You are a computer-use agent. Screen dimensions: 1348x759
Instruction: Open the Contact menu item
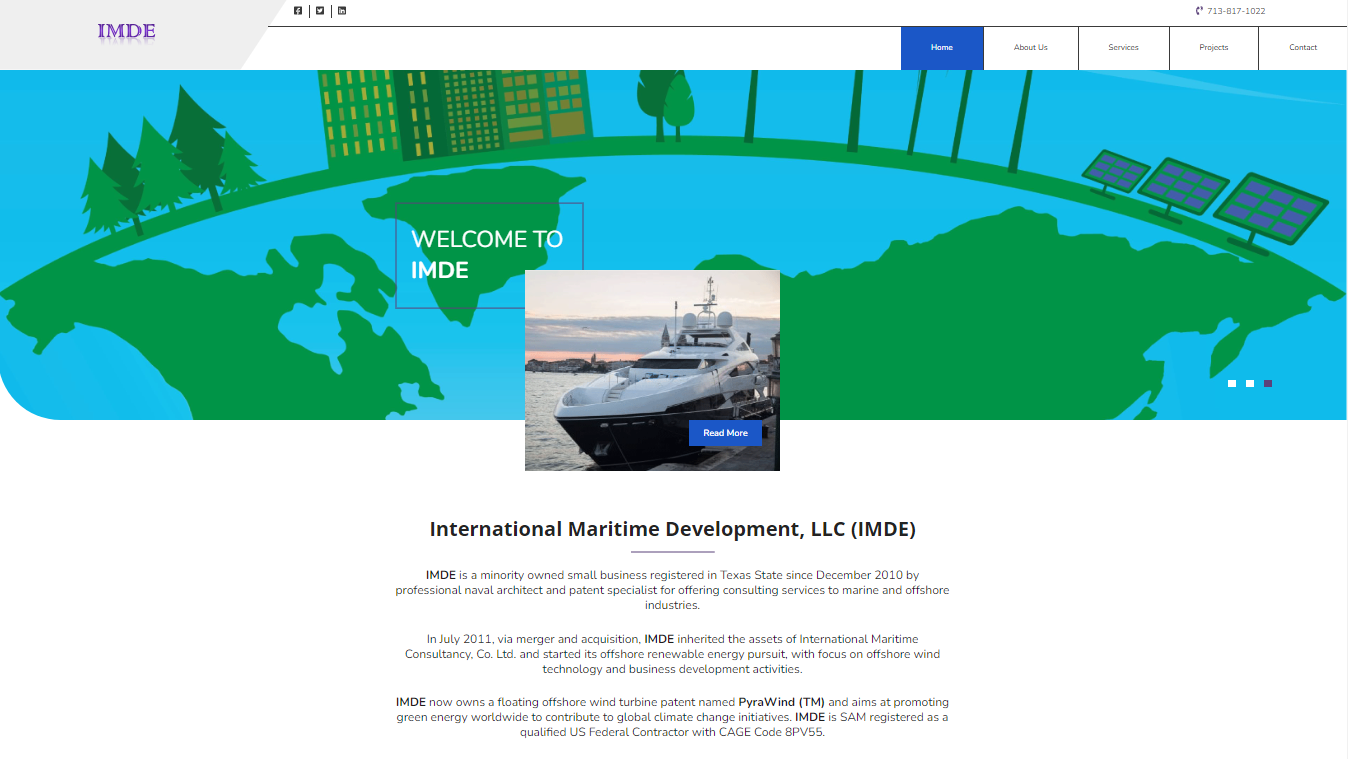1302,48
